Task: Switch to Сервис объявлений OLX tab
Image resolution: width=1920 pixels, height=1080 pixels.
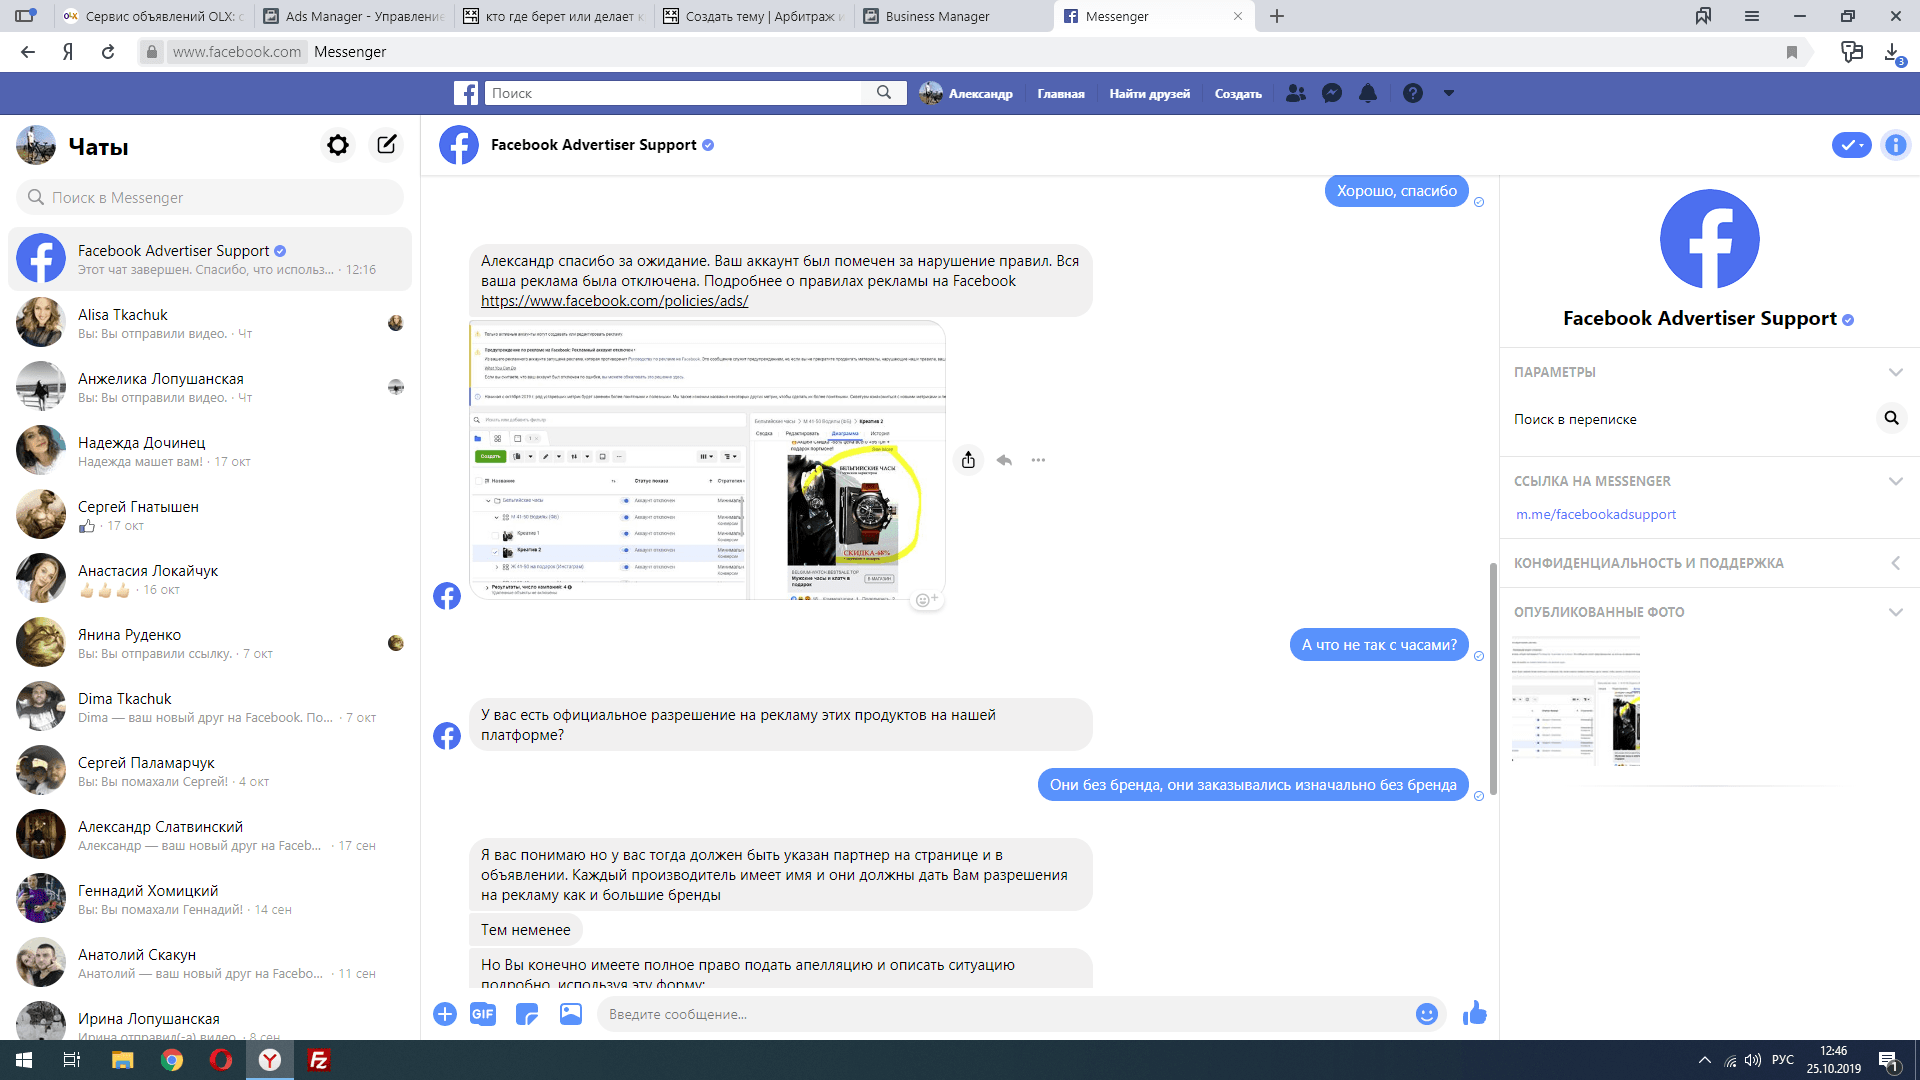Action: coord(153,16)
